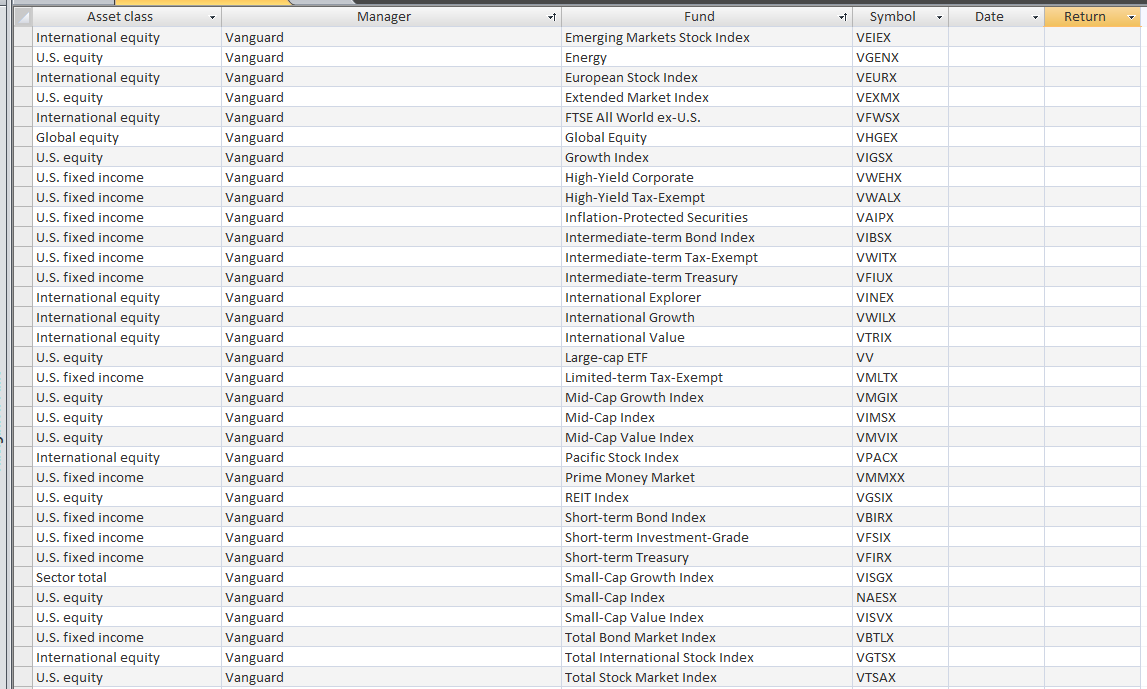Click the 'FTSE All World ex-U.S.' fund cell

point(707,117)
